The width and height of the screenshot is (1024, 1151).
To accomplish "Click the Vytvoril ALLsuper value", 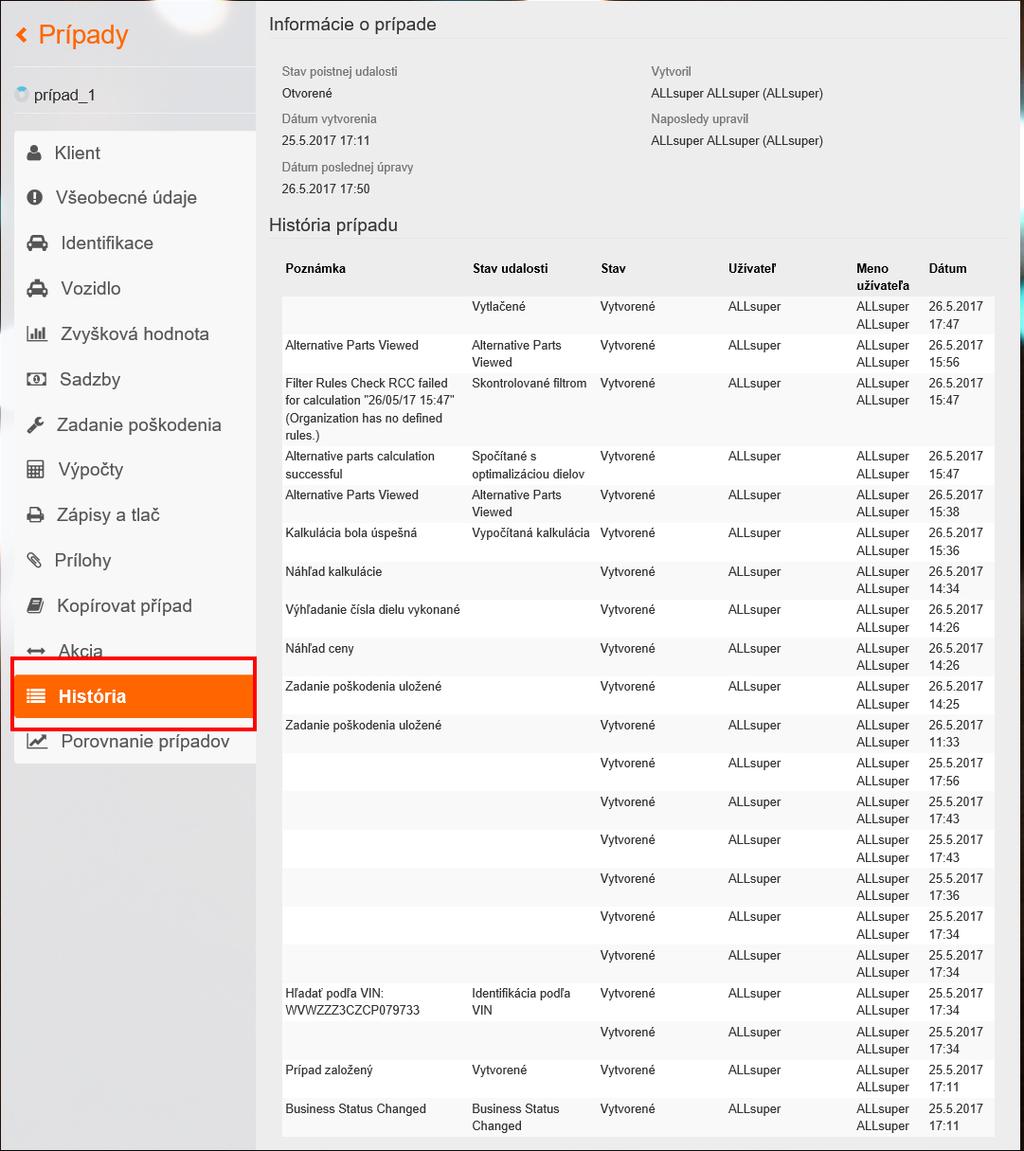I will click(737, 93).
